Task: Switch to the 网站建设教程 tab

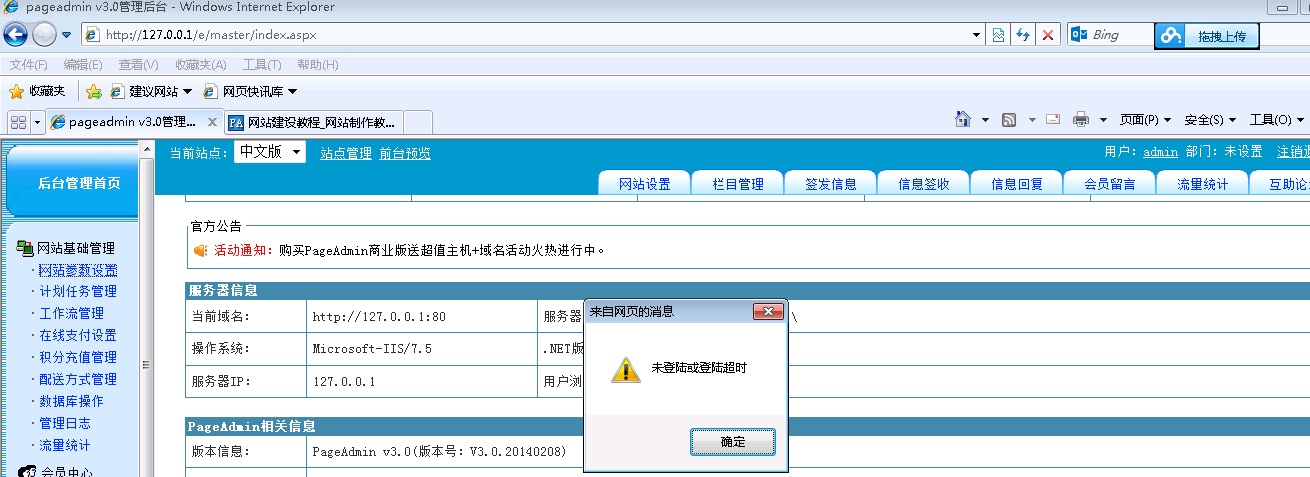Action: (312, 123)
